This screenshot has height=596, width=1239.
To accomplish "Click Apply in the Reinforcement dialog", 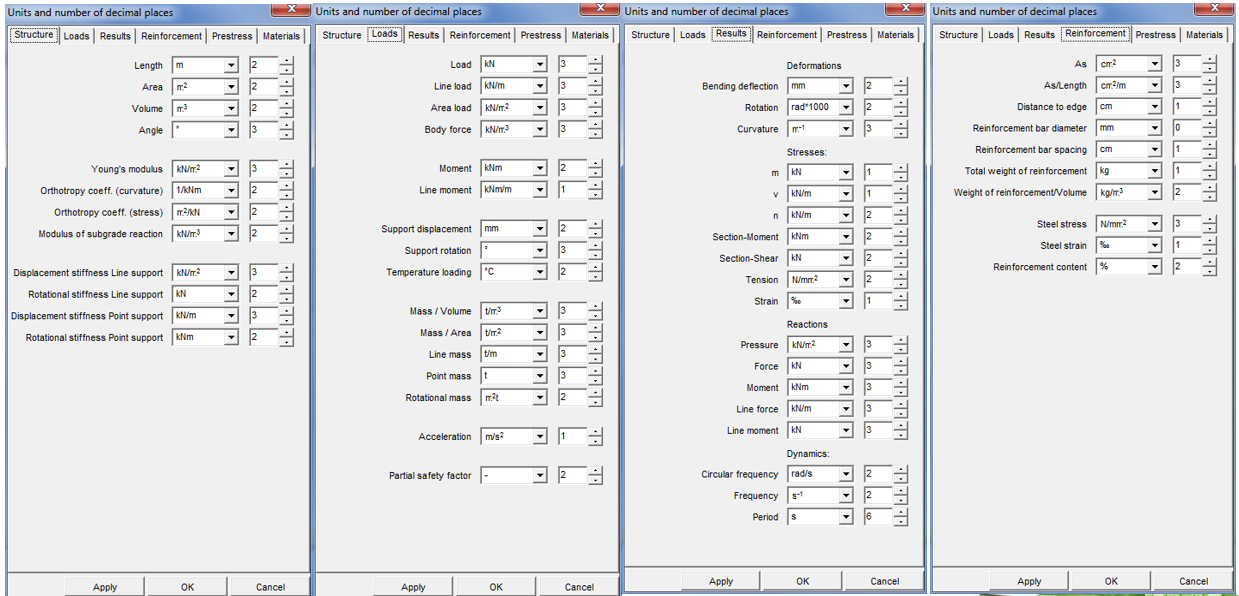I will pos(1029,581).
